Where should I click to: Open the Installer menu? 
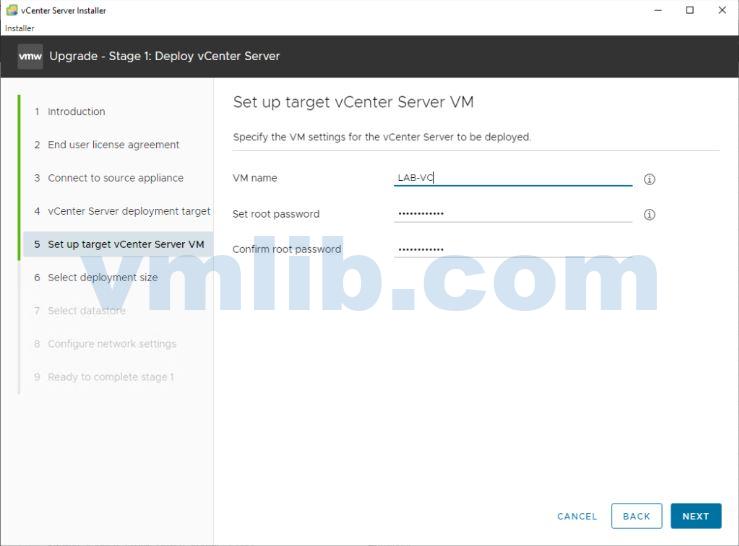click(x=20, y=28)
